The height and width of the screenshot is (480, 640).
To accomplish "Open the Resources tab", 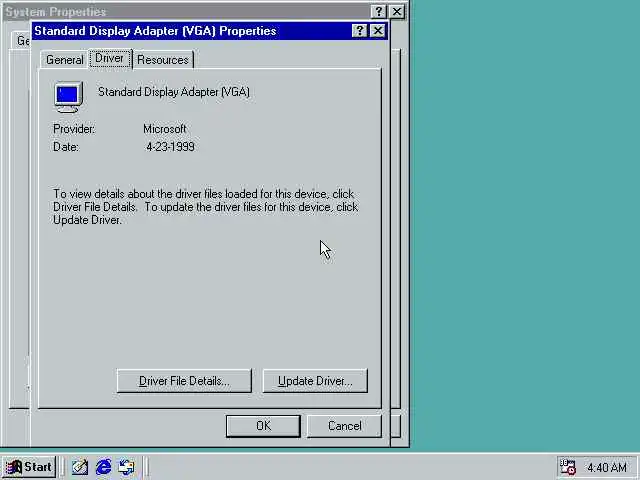I will [x=163, y=60].
